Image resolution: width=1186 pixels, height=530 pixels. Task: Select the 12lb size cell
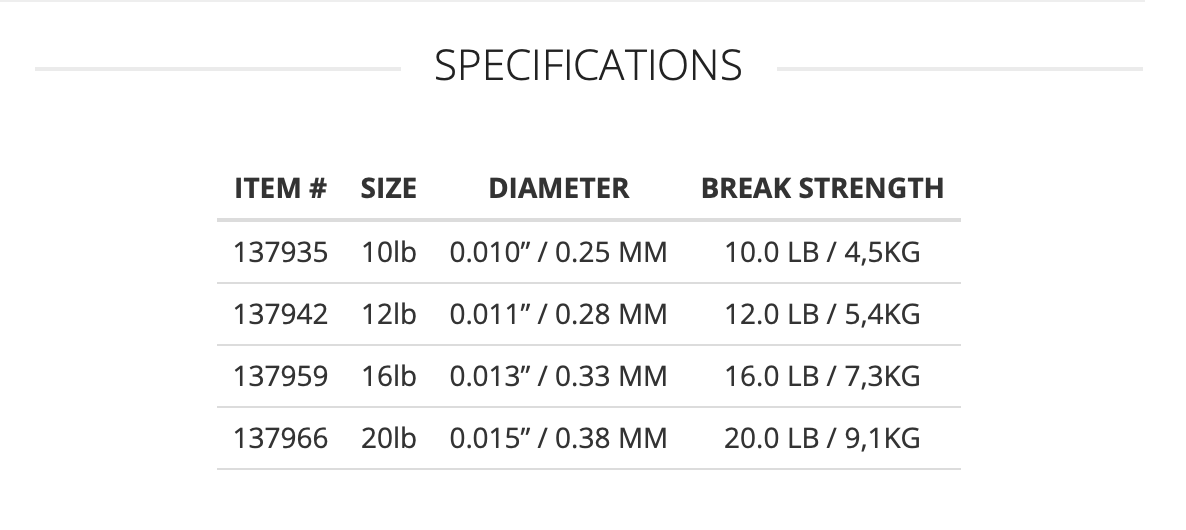(x=388, y=314)
